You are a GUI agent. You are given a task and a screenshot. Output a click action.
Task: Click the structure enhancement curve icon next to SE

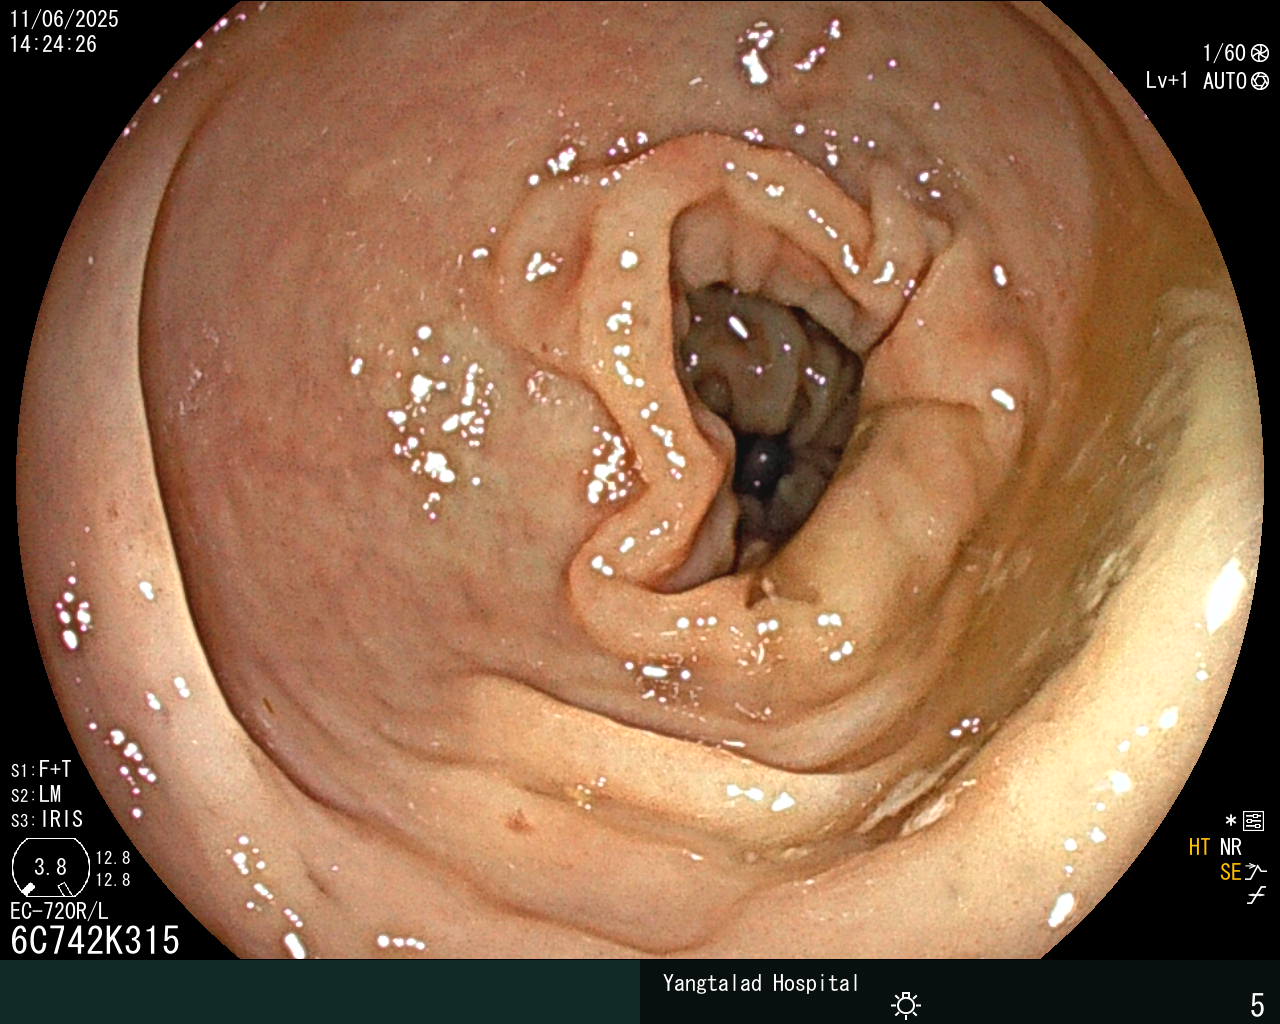pos(1256,872)
